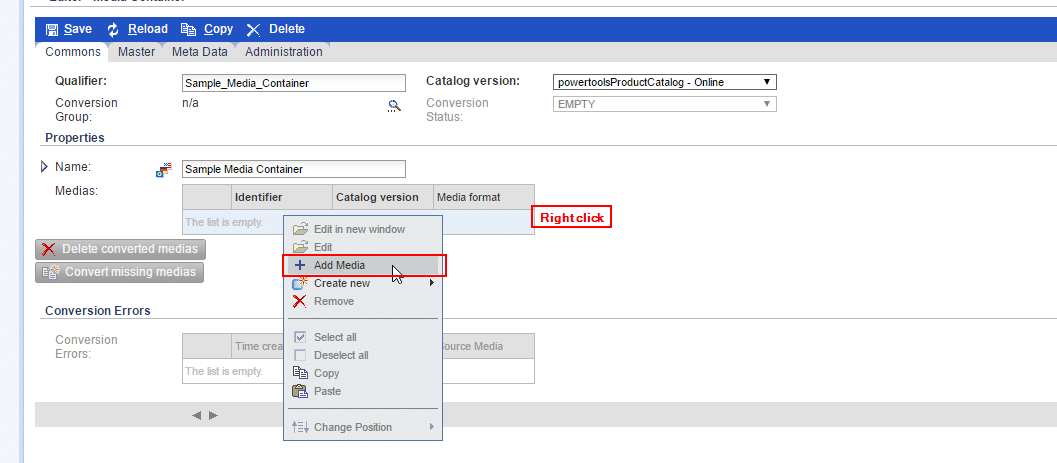Click the Name localization icon

[164, 170]
